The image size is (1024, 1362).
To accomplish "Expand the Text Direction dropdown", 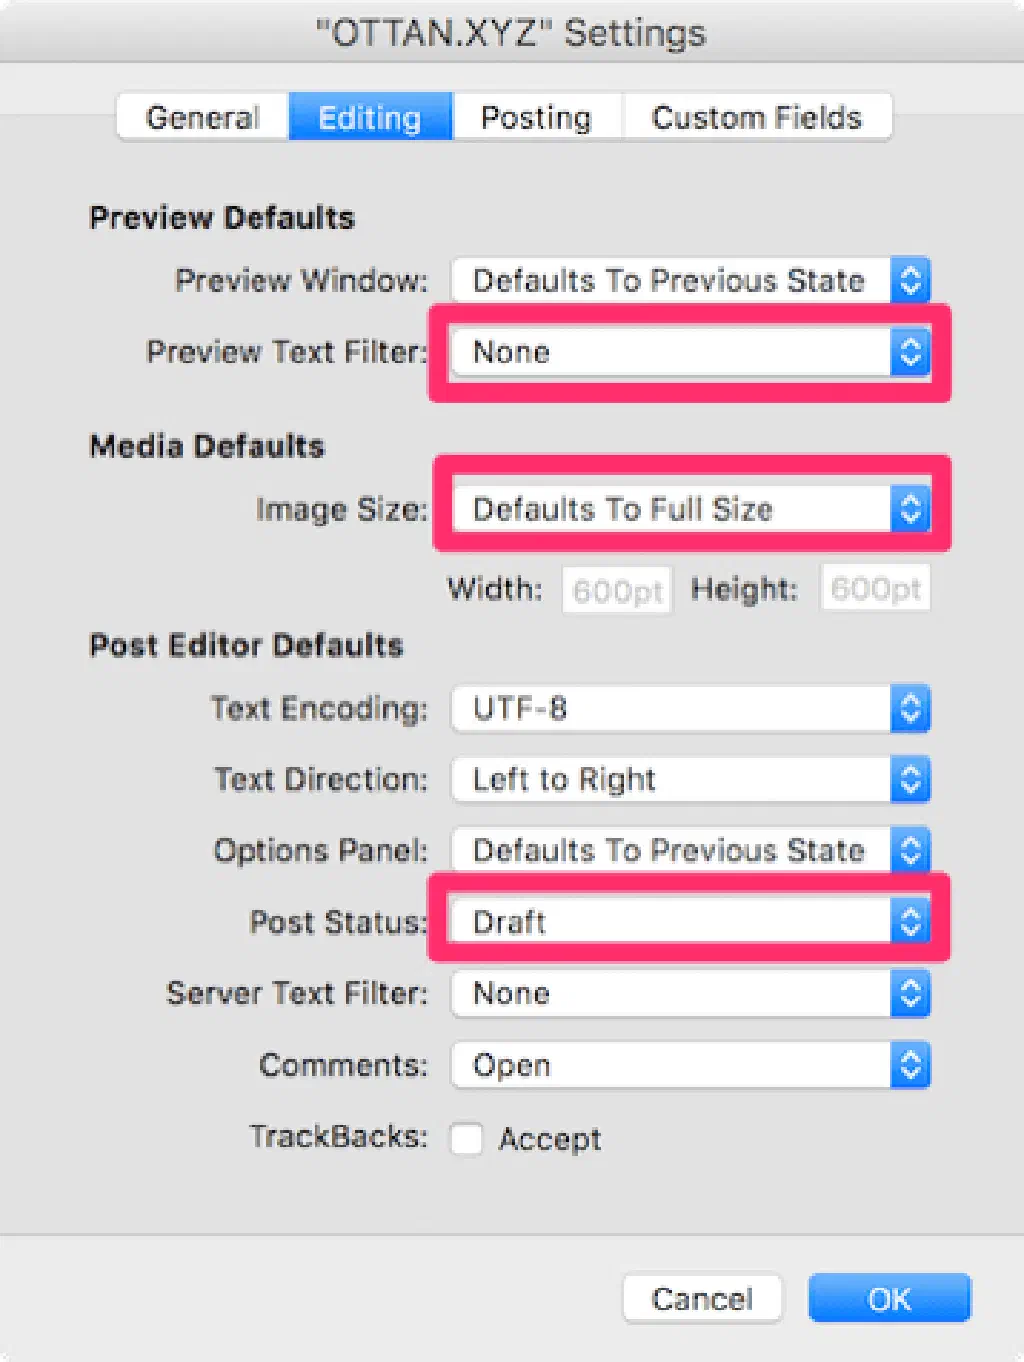I will [690, 780].
